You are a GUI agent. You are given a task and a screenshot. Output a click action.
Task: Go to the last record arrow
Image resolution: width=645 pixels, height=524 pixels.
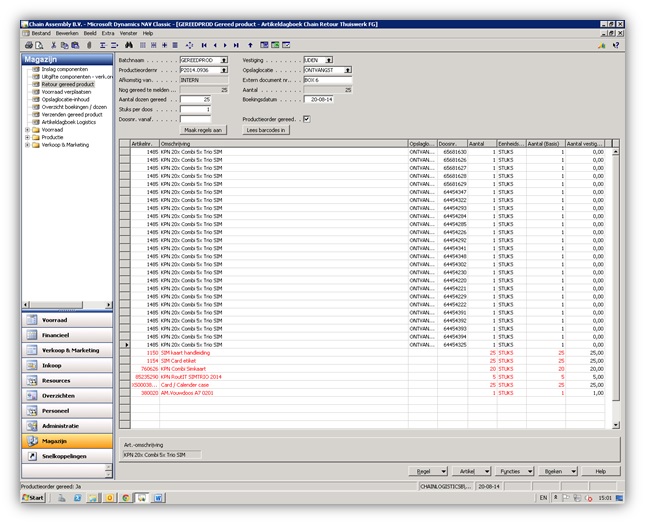(236, 45)
